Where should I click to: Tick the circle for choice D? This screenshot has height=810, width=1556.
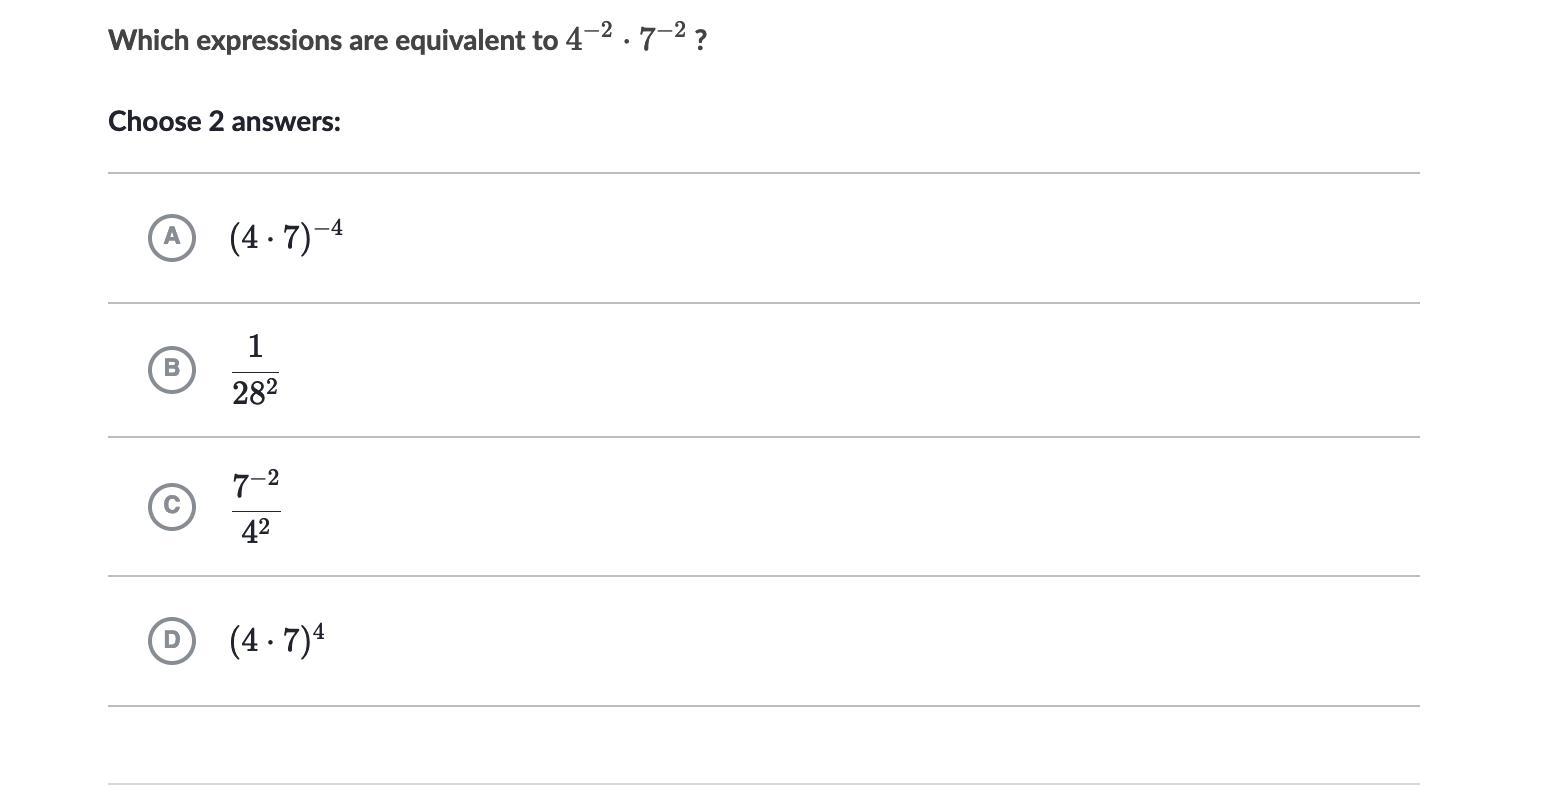tap(172, 640)
